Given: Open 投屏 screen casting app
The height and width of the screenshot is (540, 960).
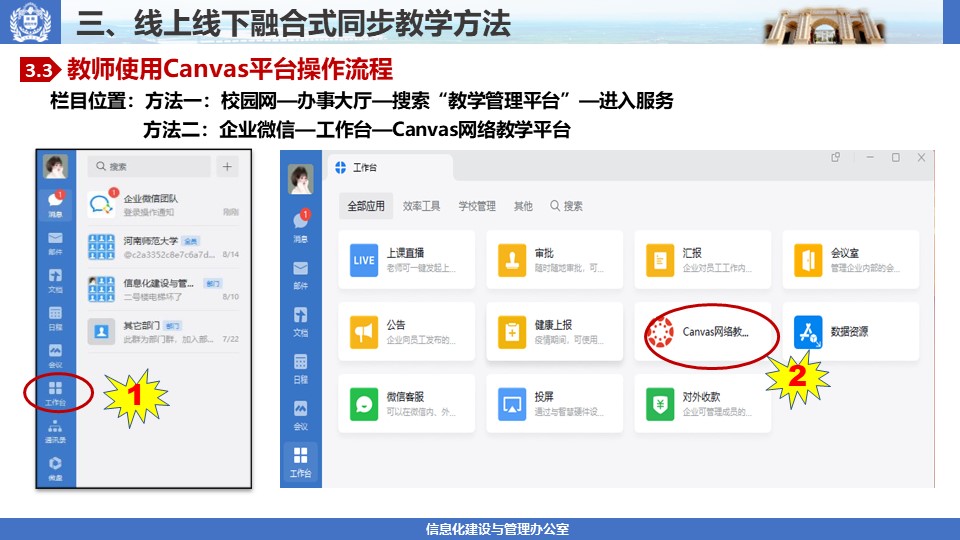Looking at the screenshot, I should 555,404.
